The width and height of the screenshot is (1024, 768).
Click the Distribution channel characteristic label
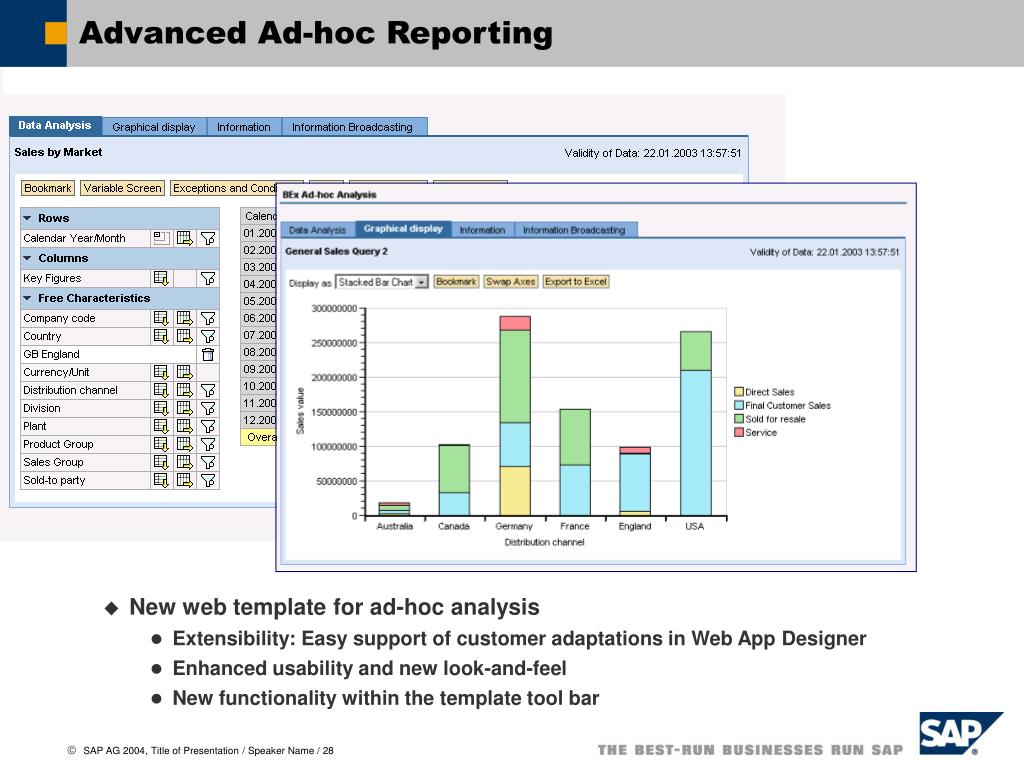[x=71, y=390]
